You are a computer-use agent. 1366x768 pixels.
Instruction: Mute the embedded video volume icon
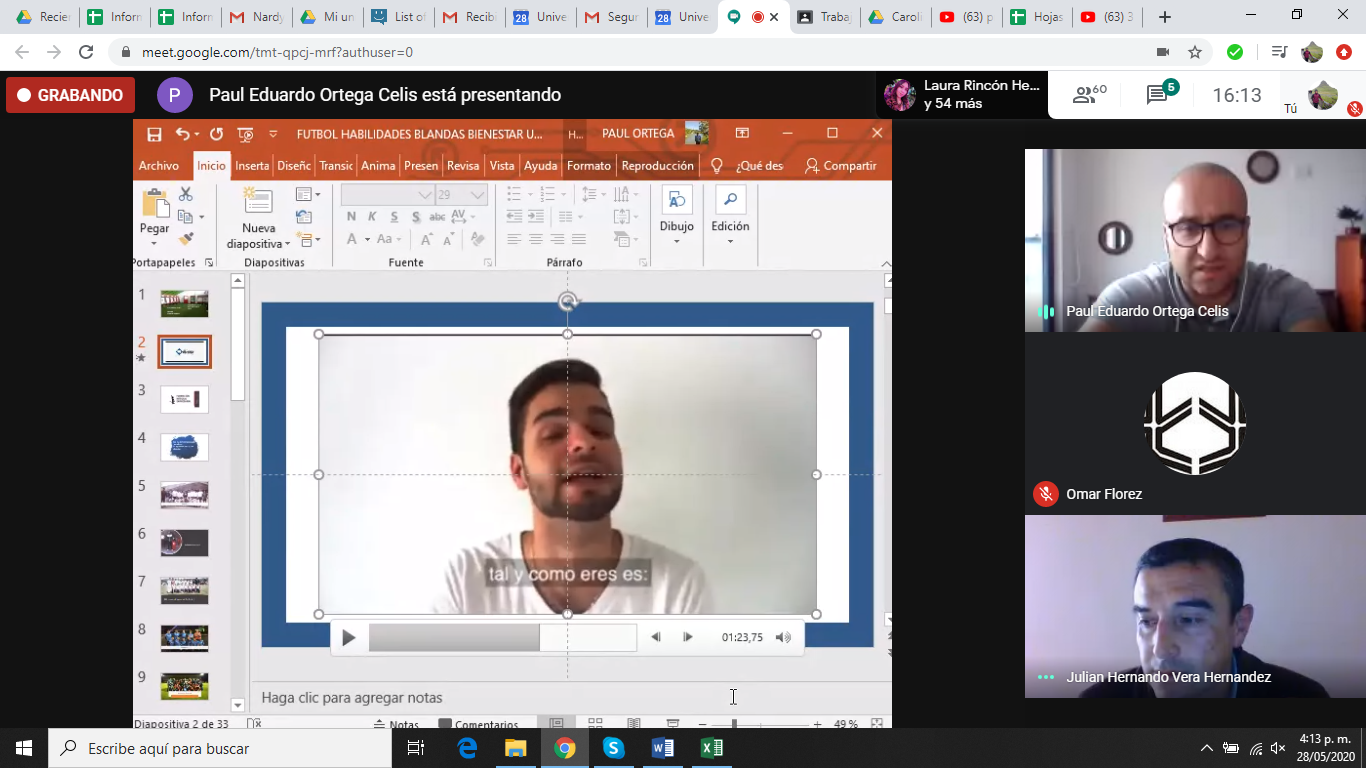pyautogui.click(x=783, y=638)
